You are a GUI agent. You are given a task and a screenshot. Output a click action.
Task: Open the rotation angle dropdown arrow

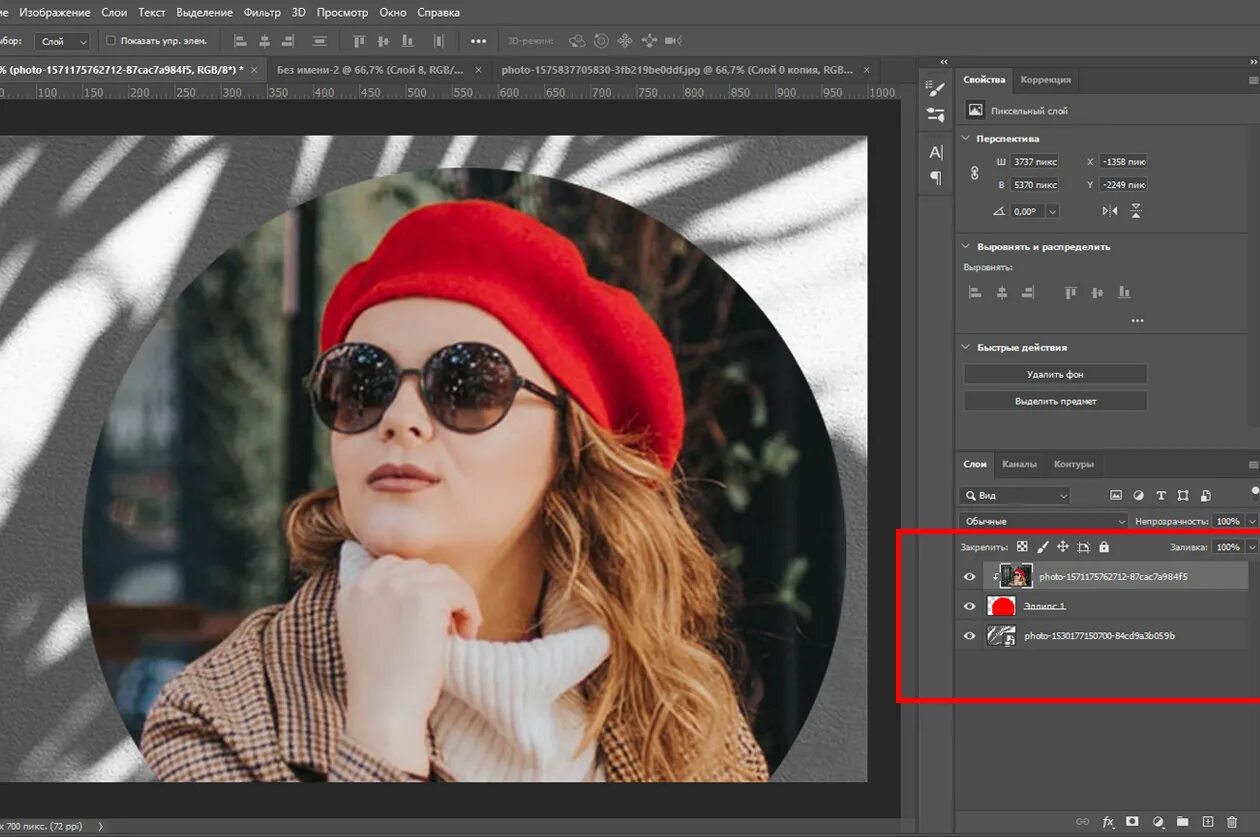pos(1051,211)
